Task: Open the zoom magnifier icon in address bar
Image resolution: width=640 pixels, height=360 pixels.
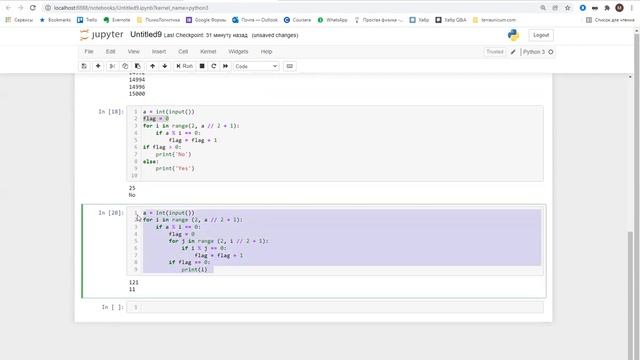Action: (543, 8)
